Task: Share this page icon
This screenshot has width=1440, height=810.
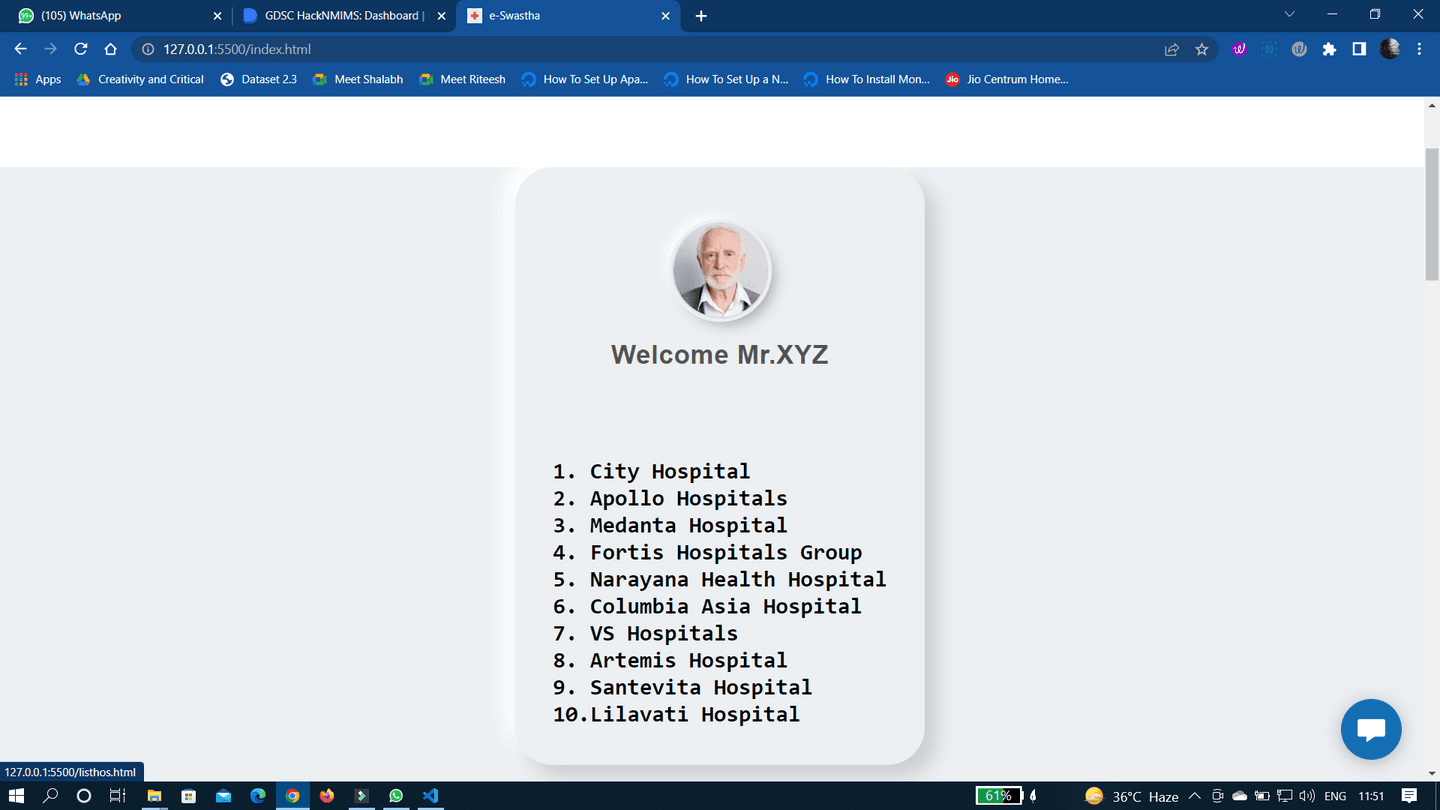Action: click(x=1171, y=49)
